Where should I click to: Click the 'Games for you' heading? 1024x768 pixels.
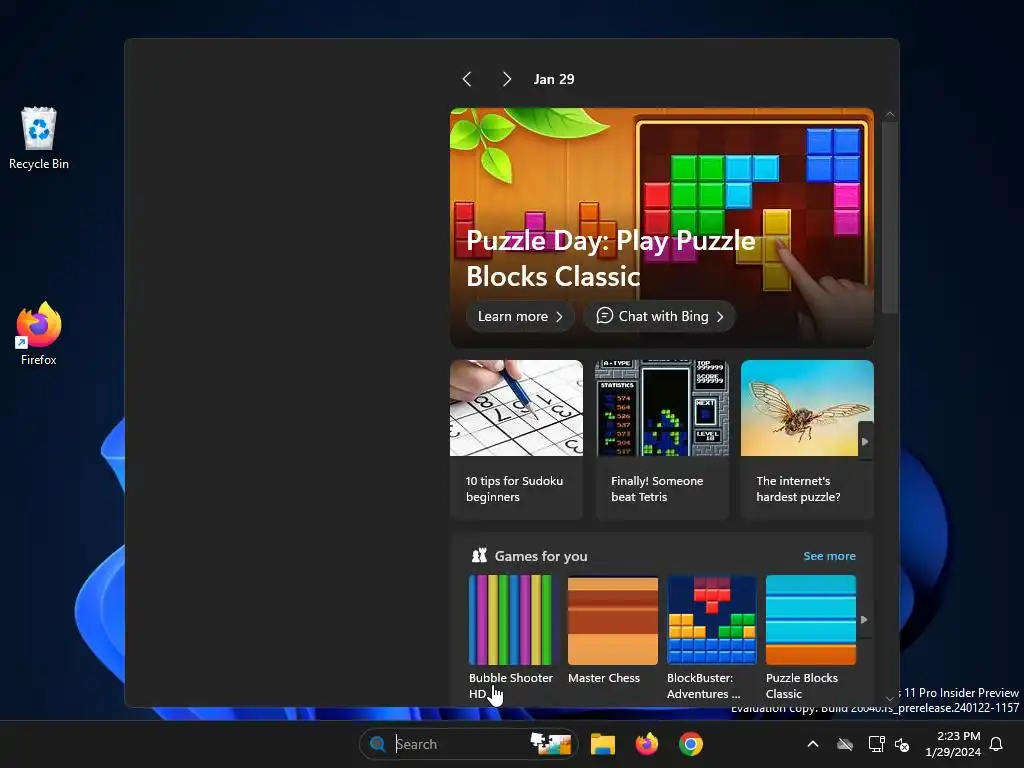(541, 556)
